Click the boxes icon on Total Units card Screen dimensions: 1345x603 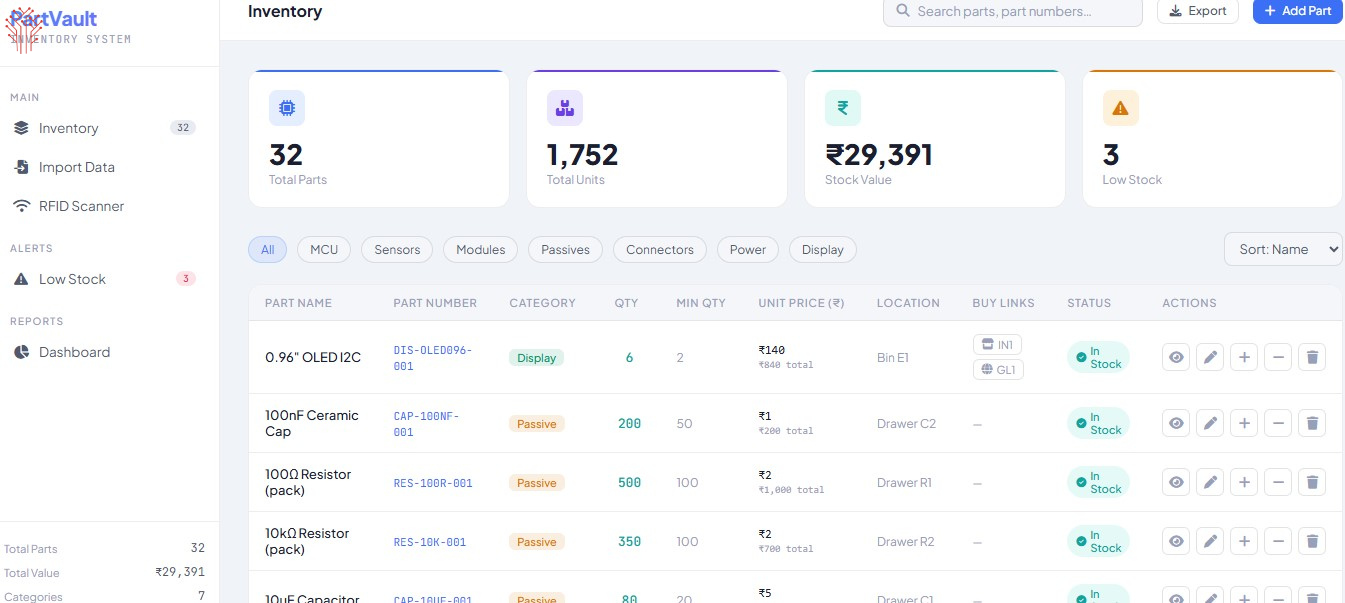click(565, 108)
